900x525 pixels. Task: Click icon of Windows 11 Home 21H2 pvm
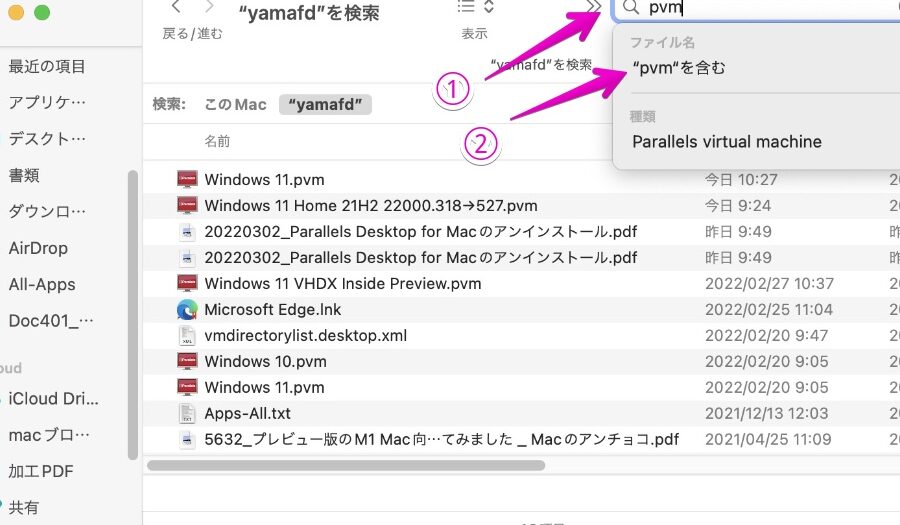coord(187,205)
